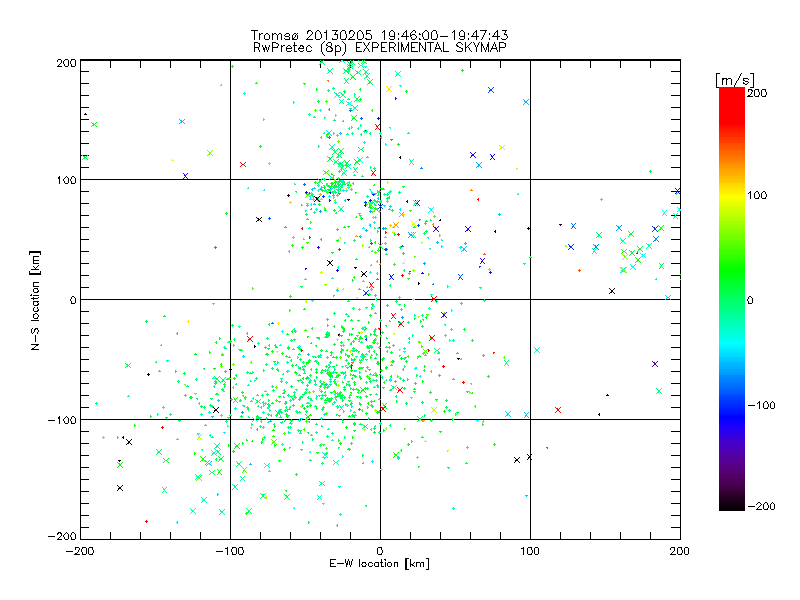Click the colorbar scale label "100"
800x600 pixels.
tap(757, 195)
